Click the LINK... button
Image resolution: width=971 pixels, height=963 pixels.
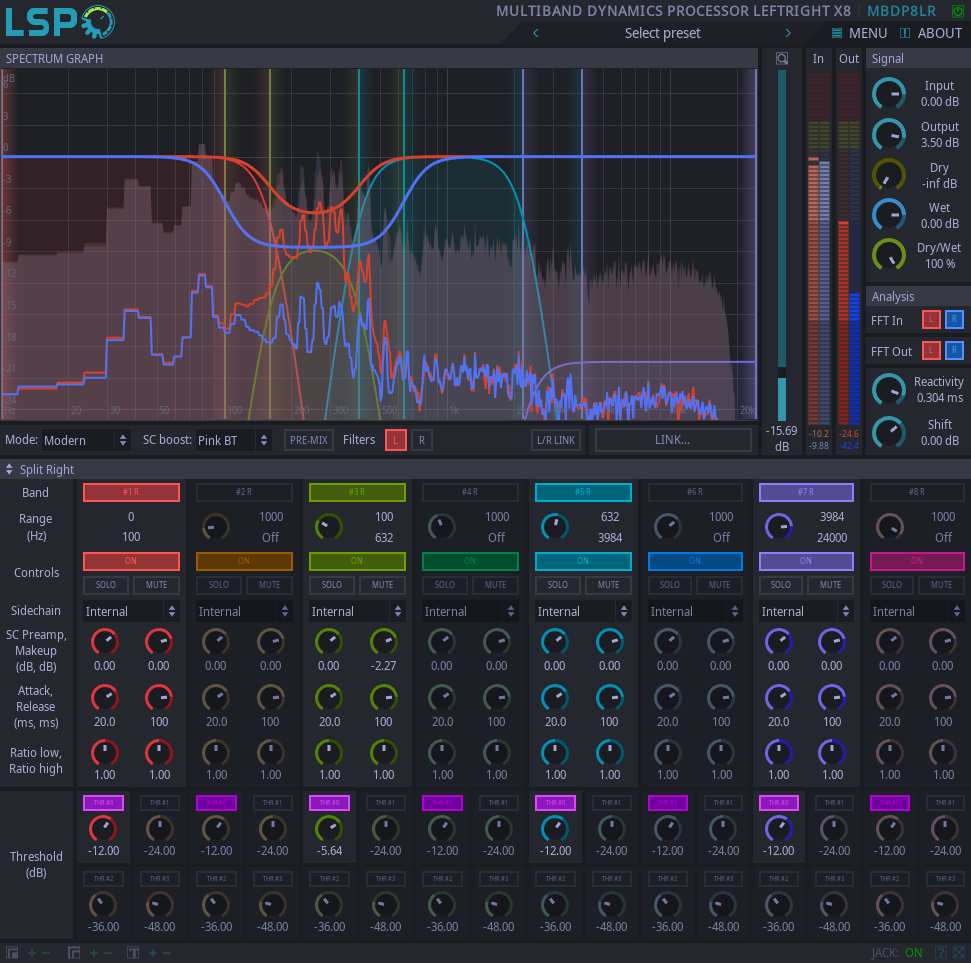(671, 439)
